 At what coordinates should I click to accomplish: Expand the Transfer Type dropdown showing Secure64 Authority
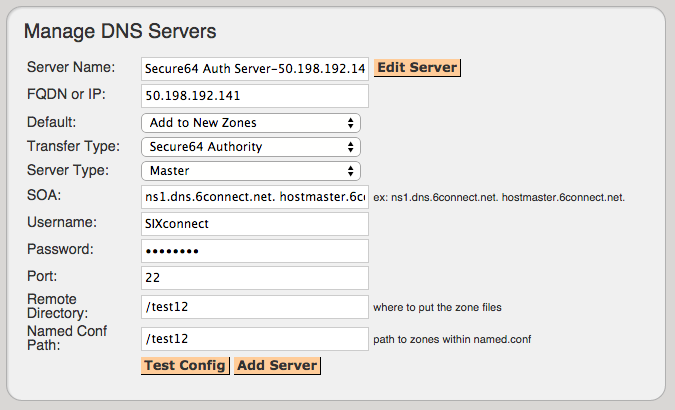(251, 147)
